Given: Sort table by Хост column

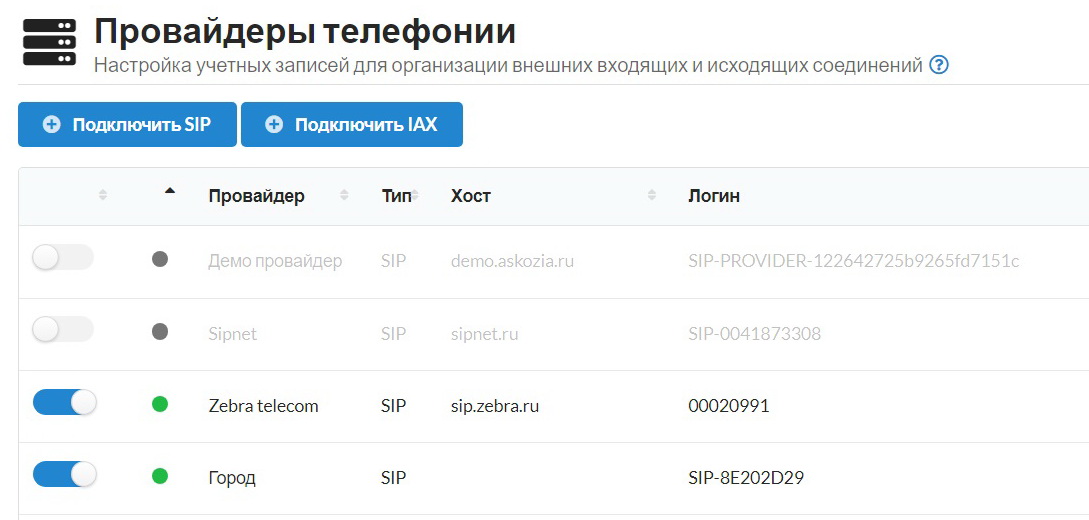Looking at the screenshot, I should pos(471,196).
